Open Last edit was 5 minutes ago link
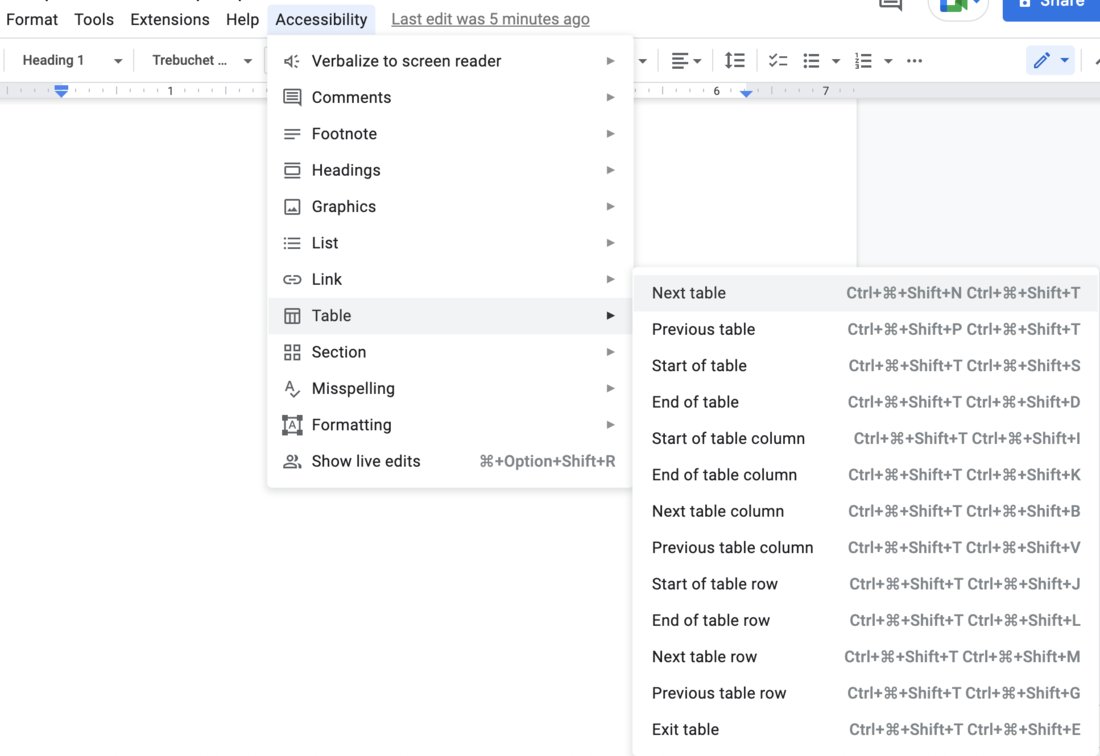This screenshot has width=1100, height=756. click(490, 20)
